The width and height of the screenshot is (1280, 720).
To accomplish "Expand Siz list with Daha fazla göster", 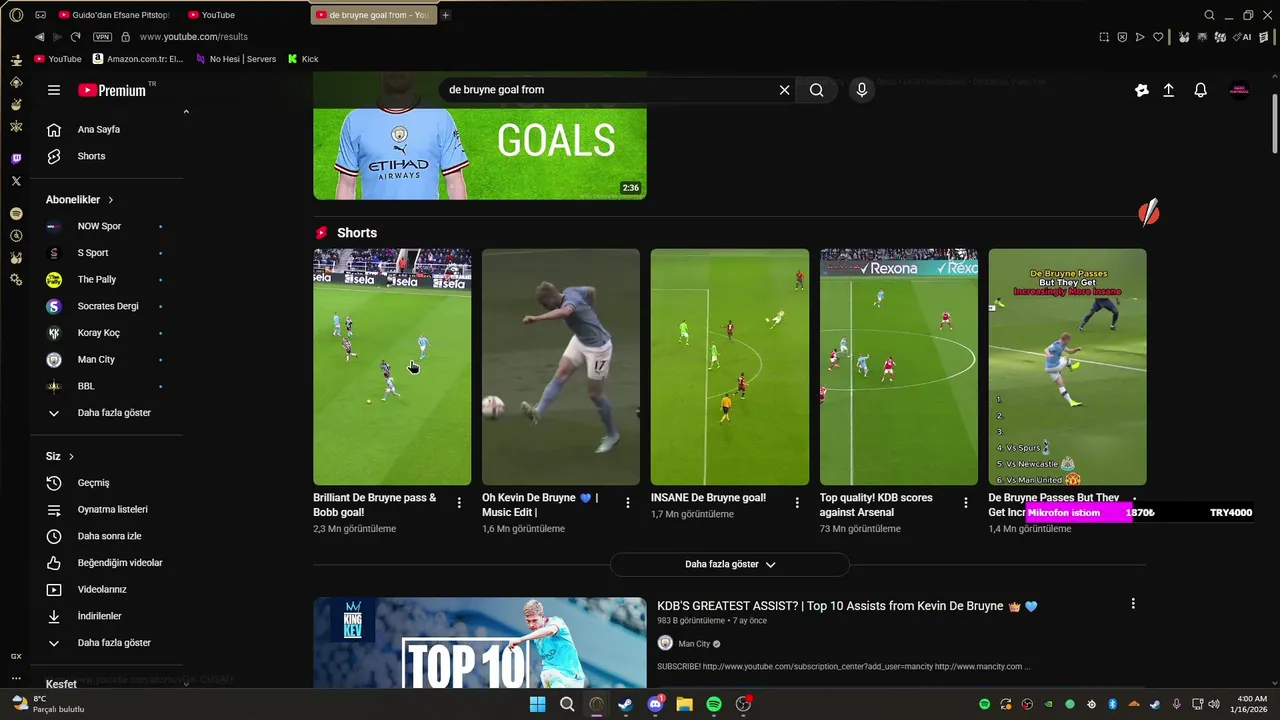I will (108, 643).
